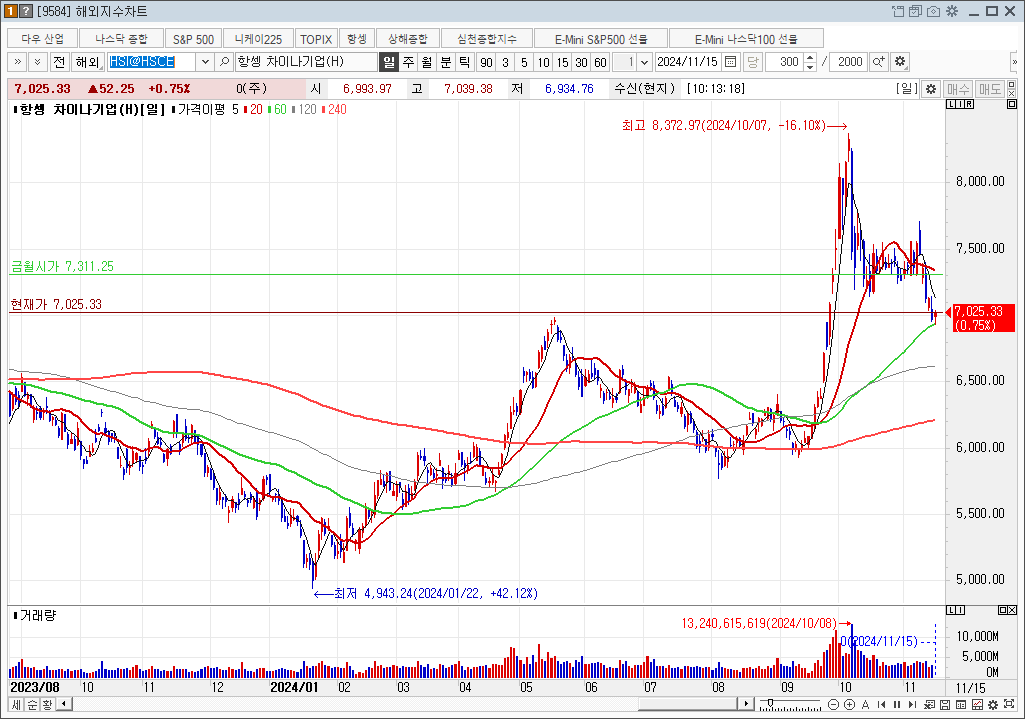Select the 니케이225 index tab
The height and width of the screenshot is (719, 1025).
(258, 39)
